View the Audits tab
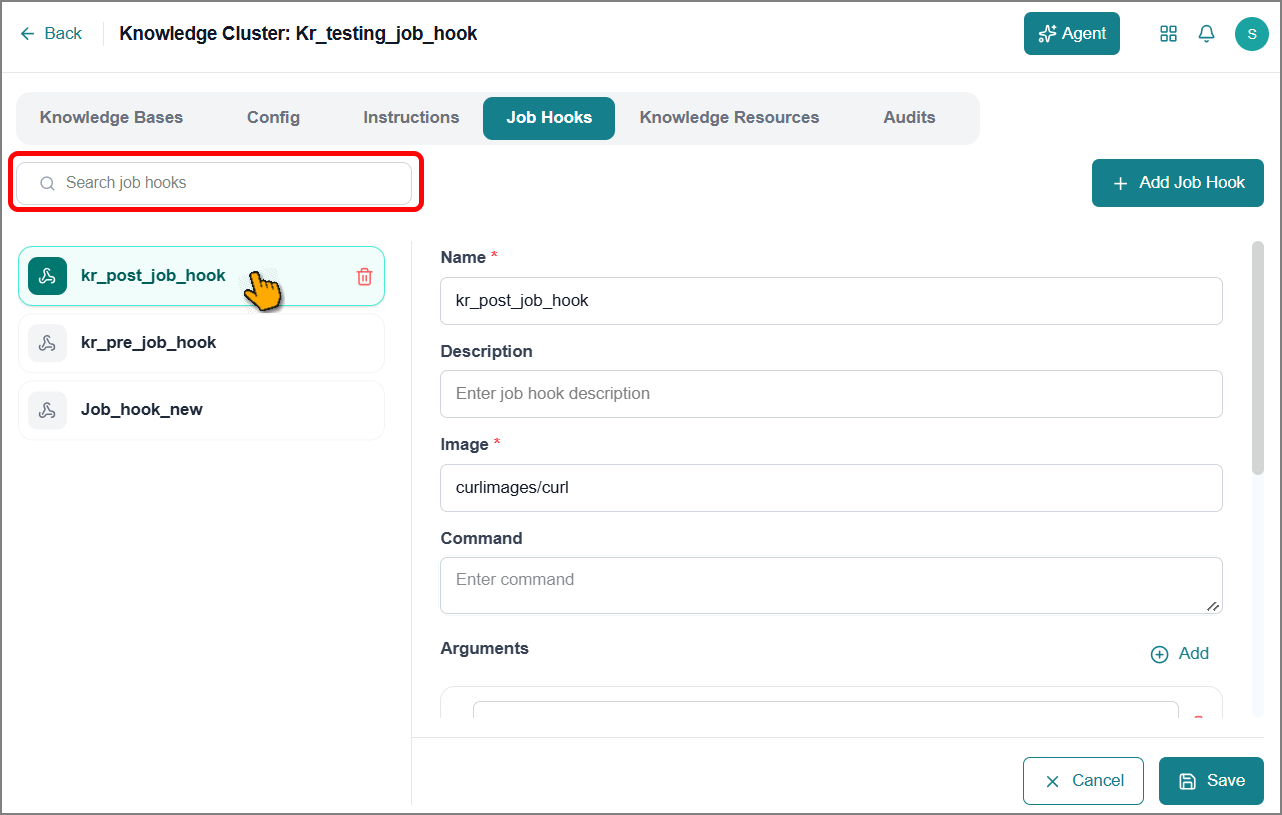The image size is (1282, 815). 909,118
